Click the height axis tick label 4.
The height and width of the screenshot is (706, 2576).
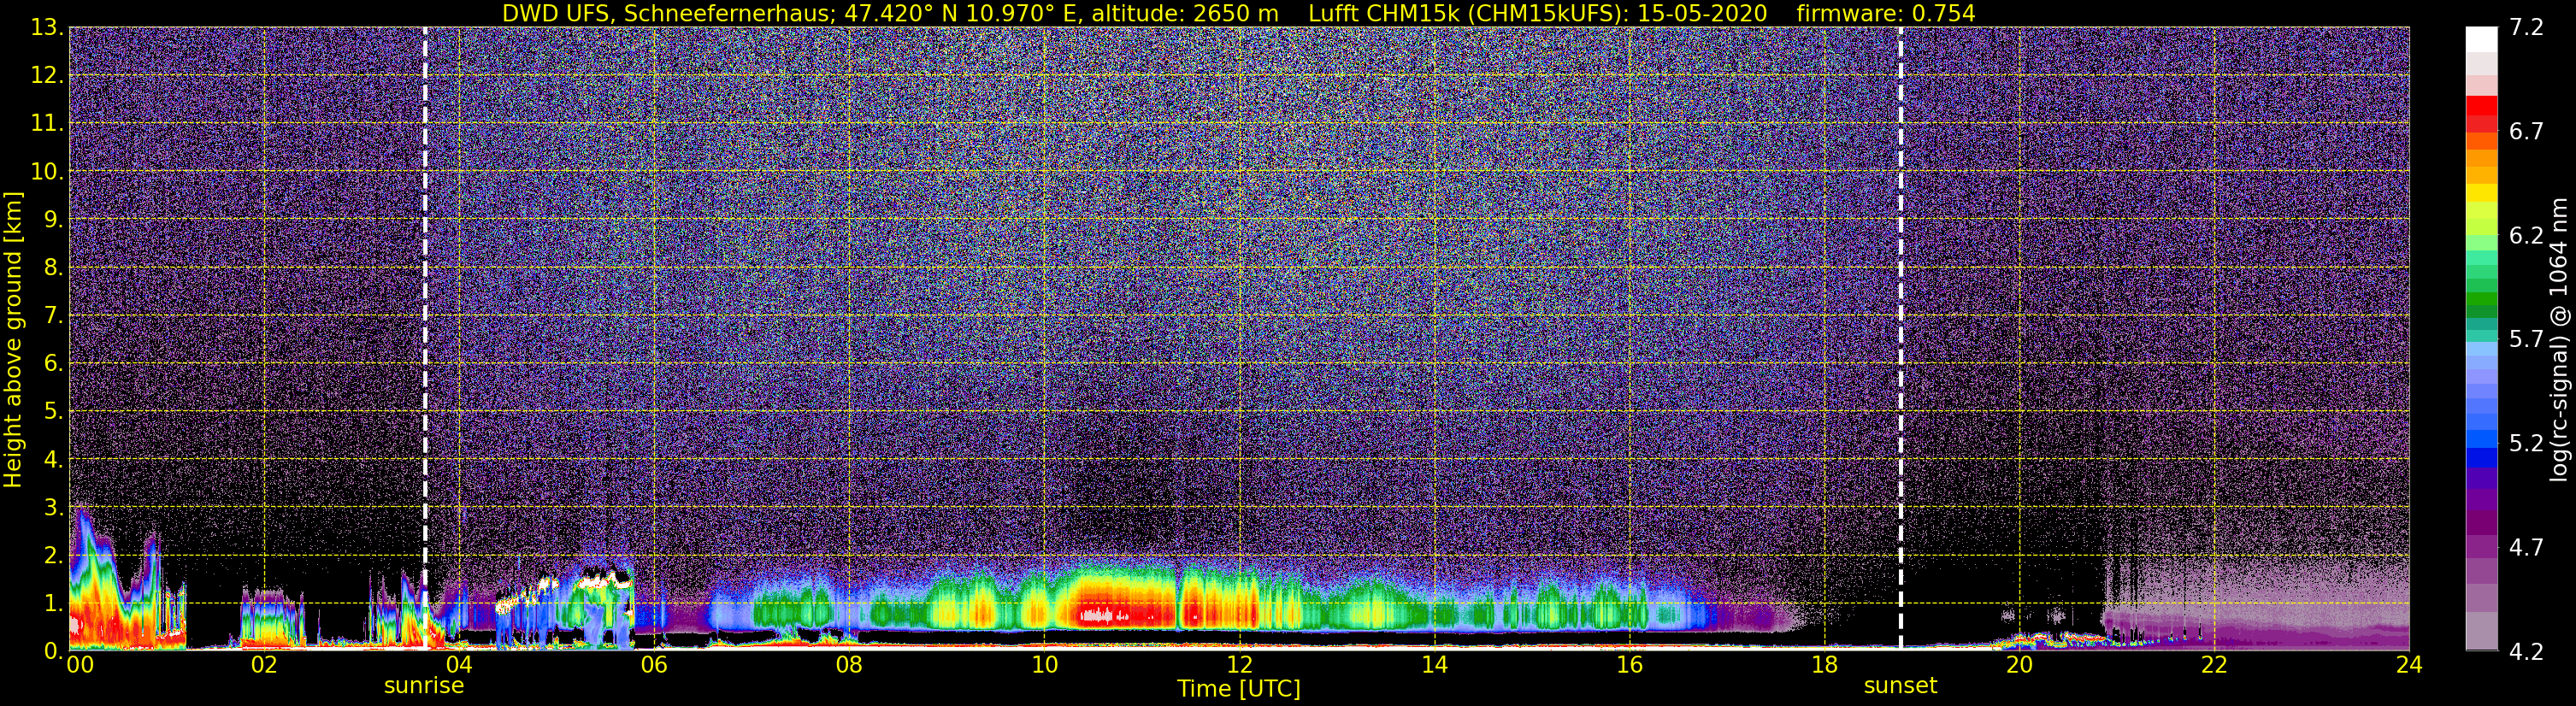(x=53, y=459)
